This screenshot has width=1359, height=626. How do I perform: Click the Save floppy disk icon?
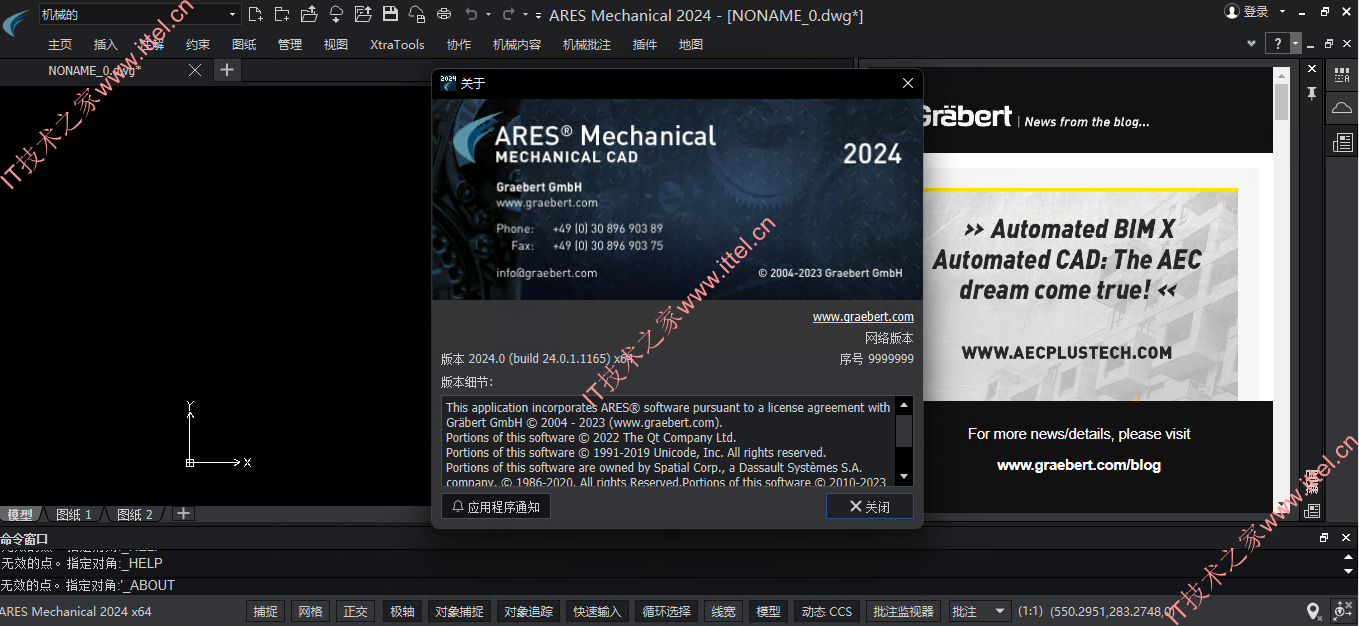390,14
